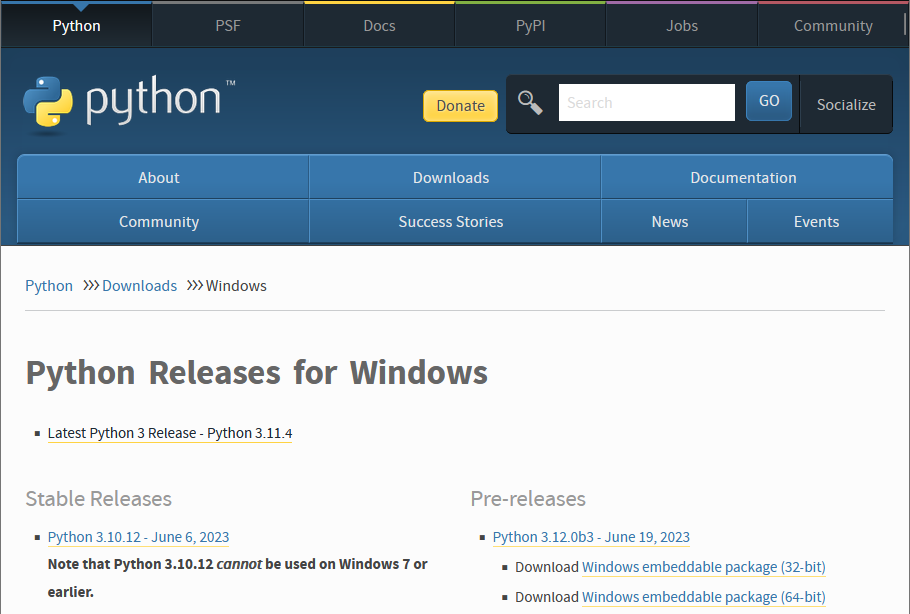Viewport: 910px width, 614px height.
Task: Open the Python 3.10.12 release link
Action: coord(138,537)
